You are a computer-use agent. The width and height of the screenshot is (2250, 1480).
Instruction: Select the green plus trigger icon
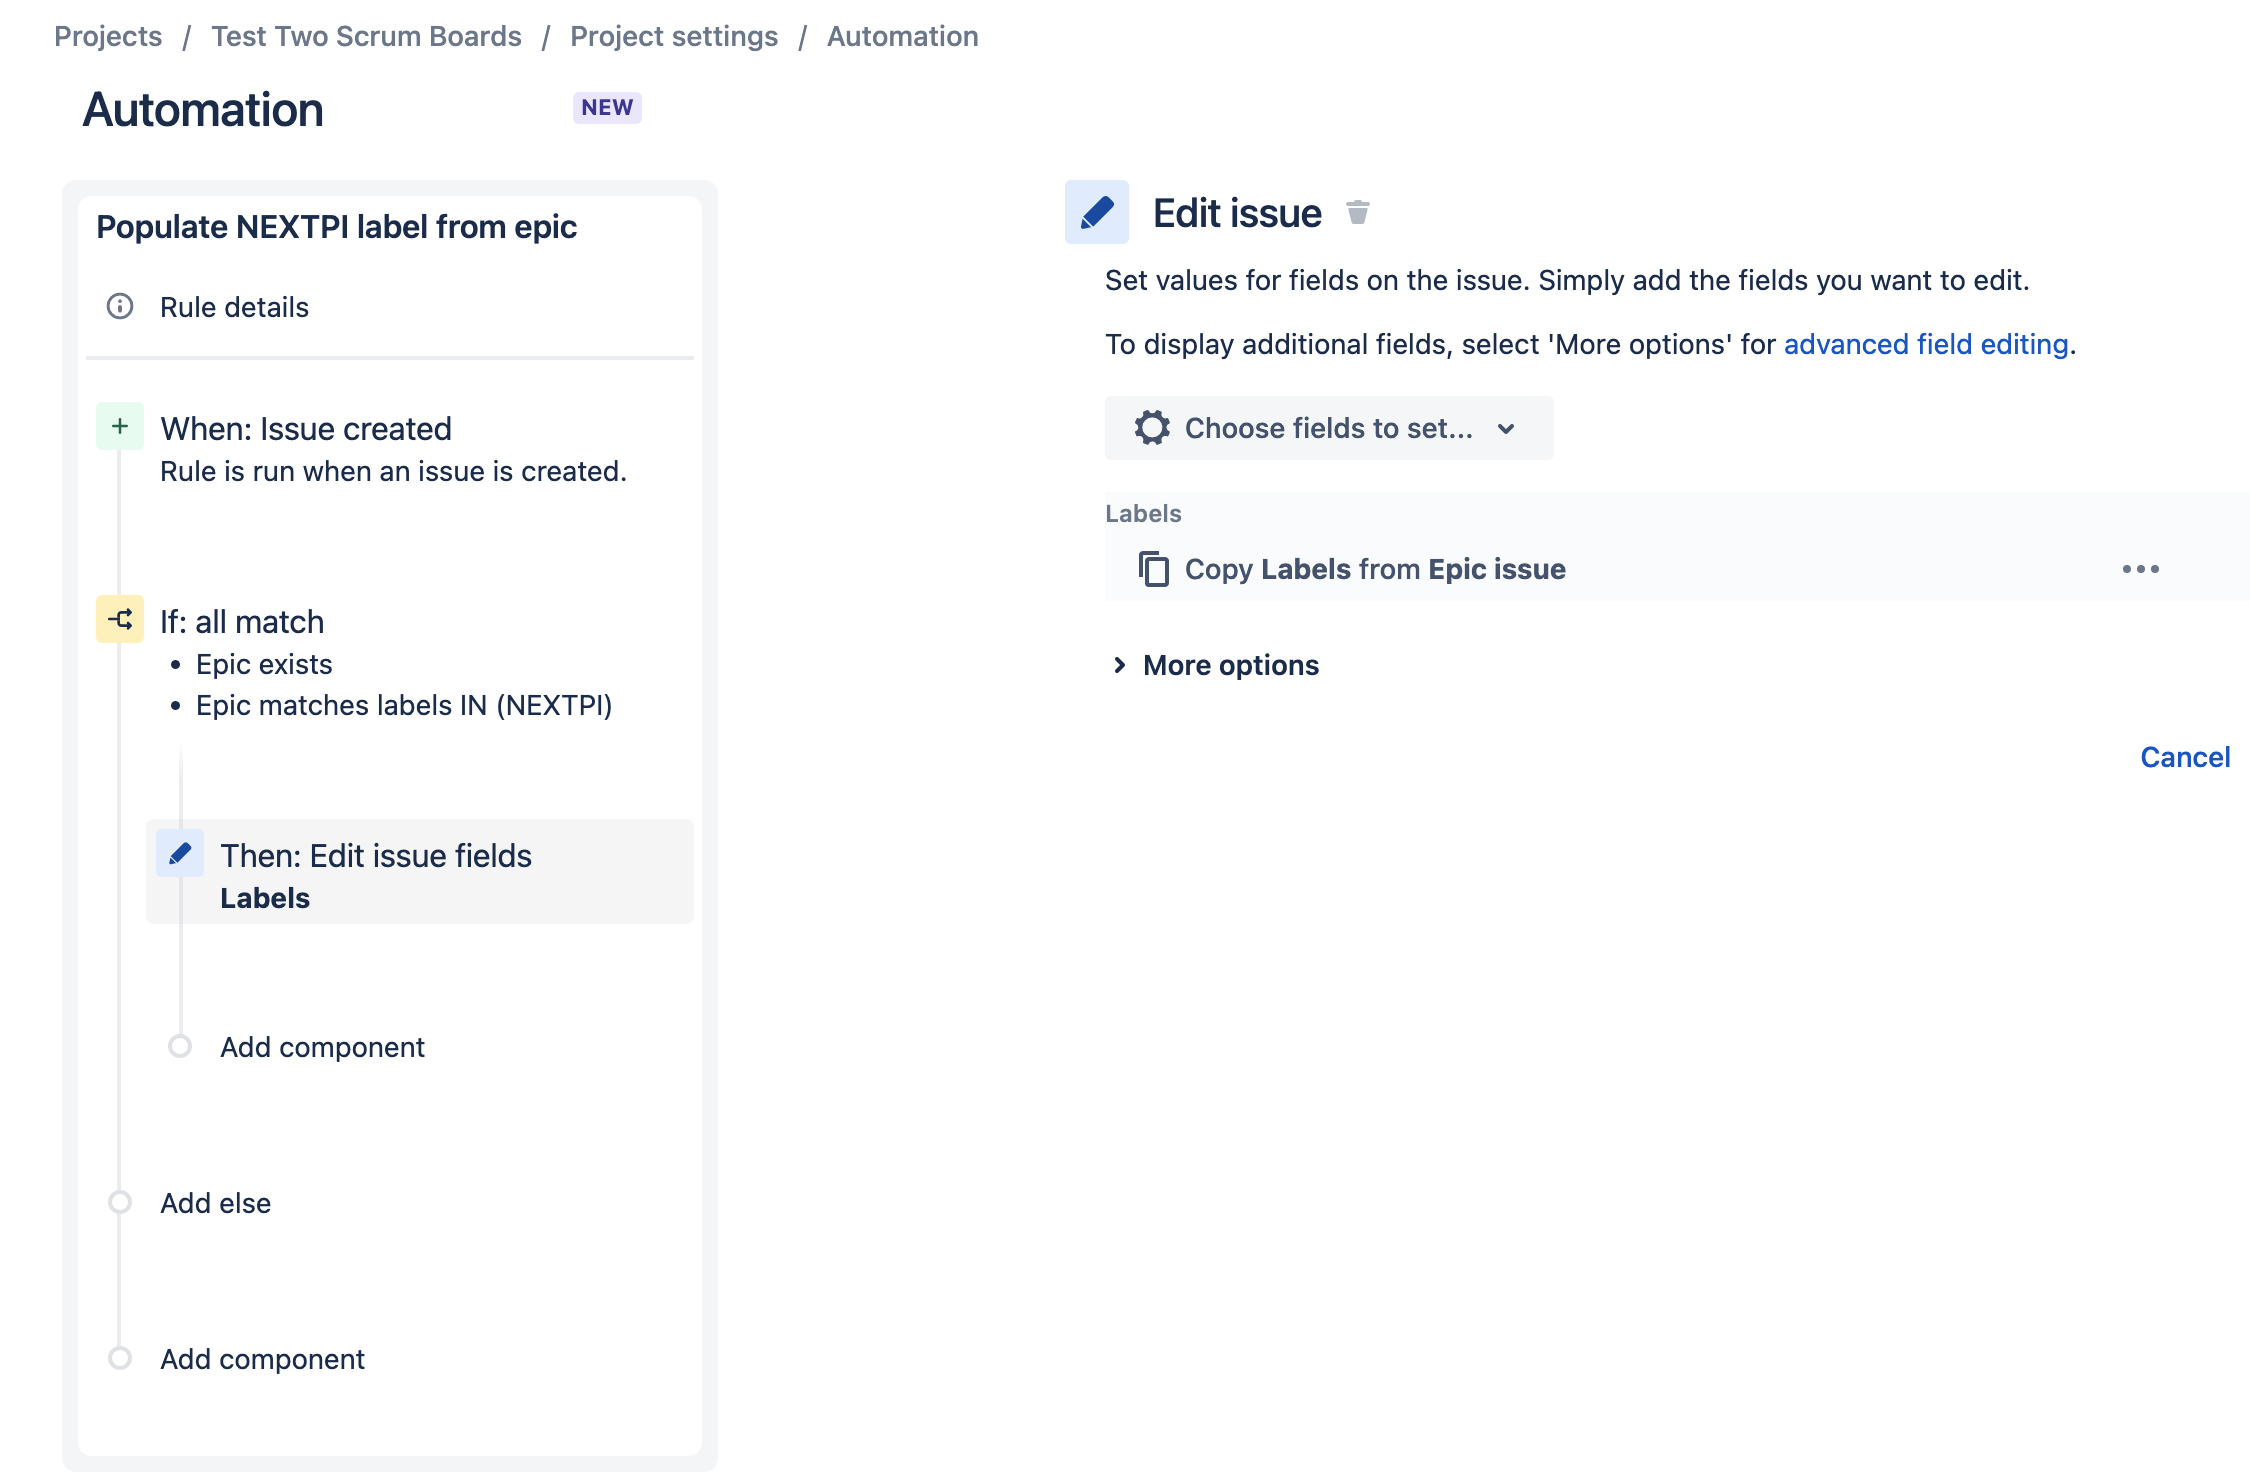[120, 424]
